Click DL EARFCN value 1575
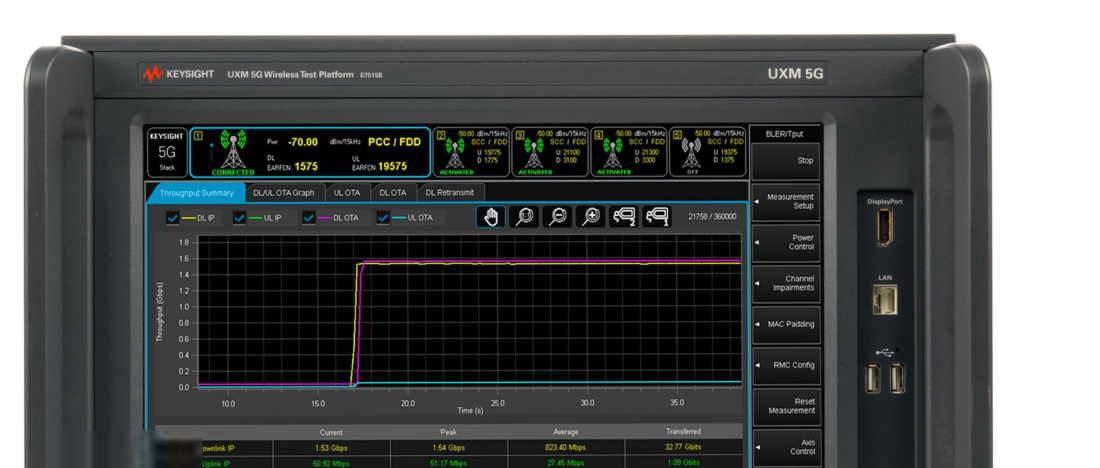 306,167
